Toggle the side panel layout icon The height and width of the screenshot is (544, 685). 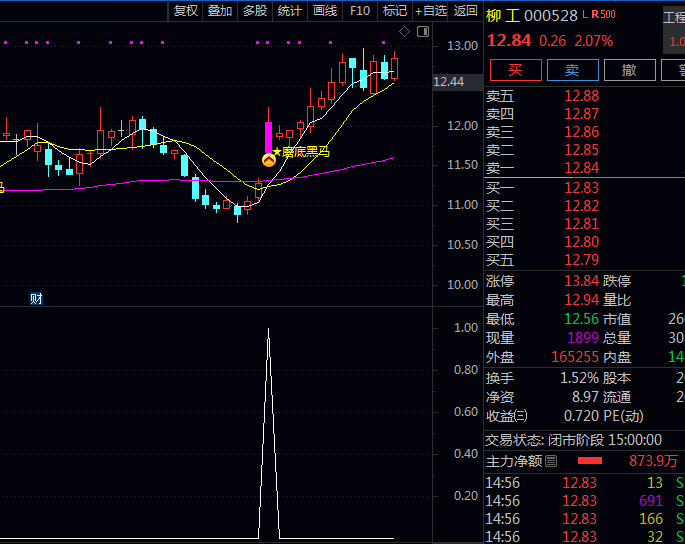(423, 31)
